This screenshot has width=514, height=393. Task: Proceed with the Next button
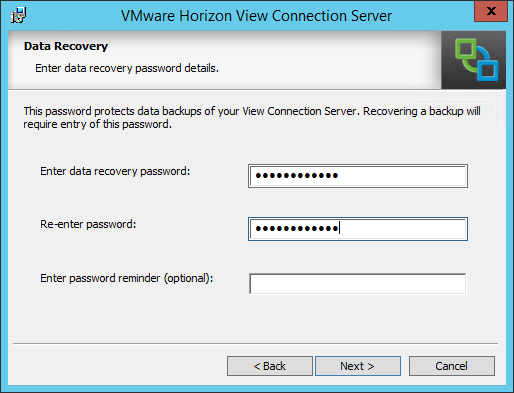pos(358,366)
